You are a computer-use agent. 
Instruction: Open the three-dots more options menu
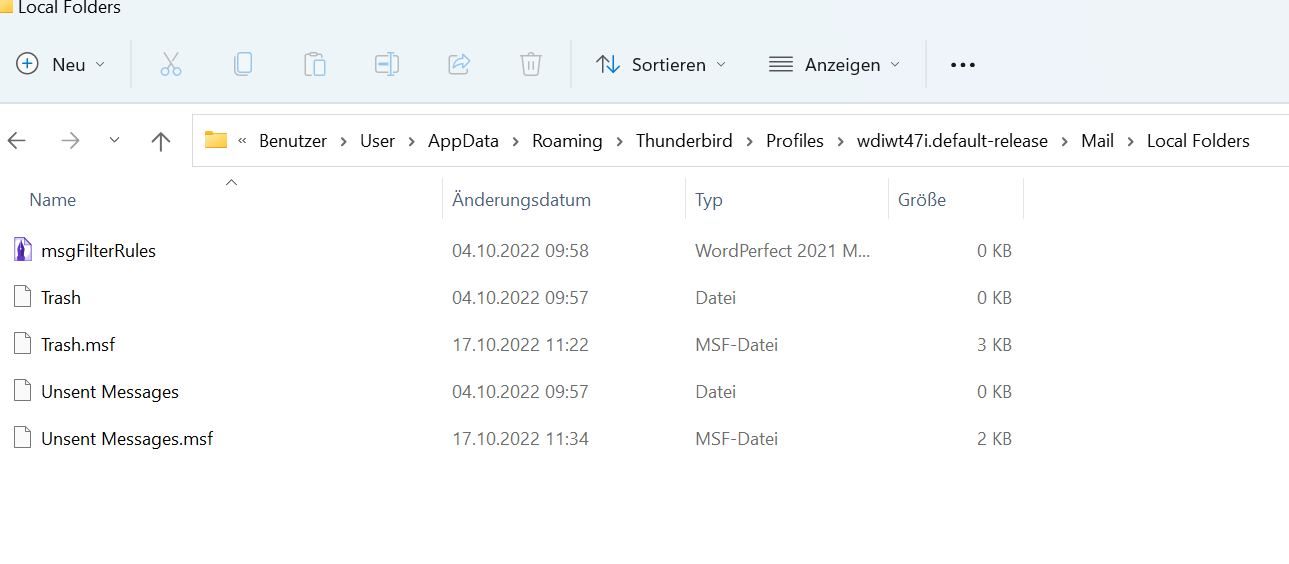tap(963, 65)
